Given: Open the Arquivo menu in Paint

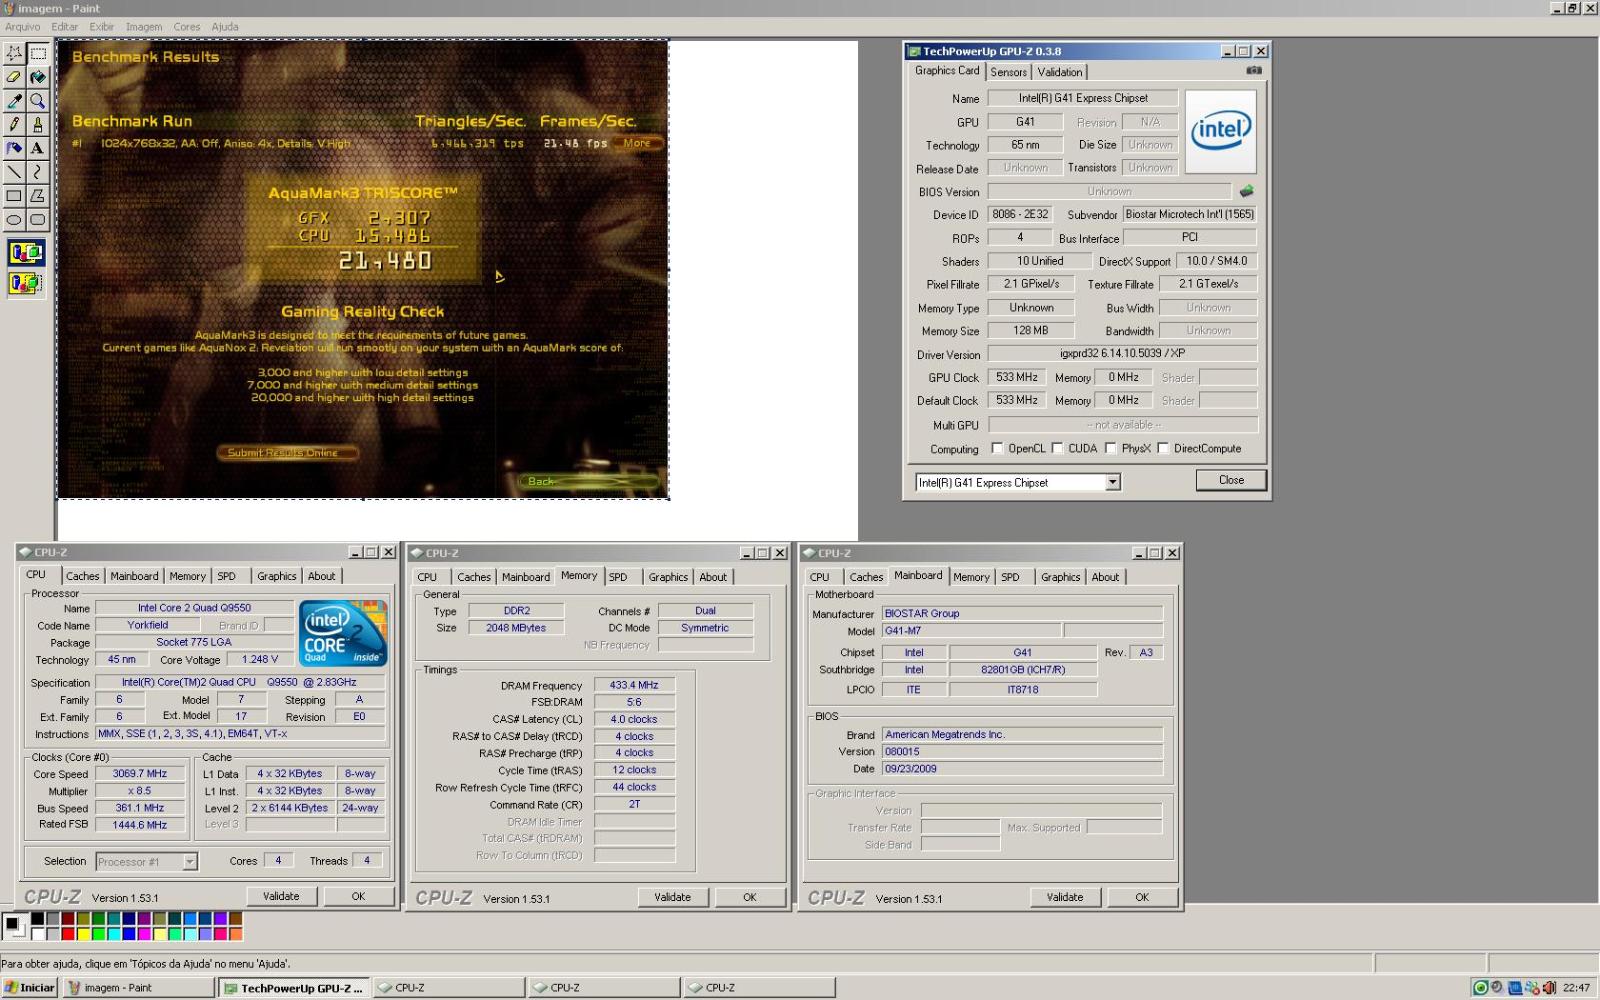Looking at the screenshot, I should (x=23, y=27).
